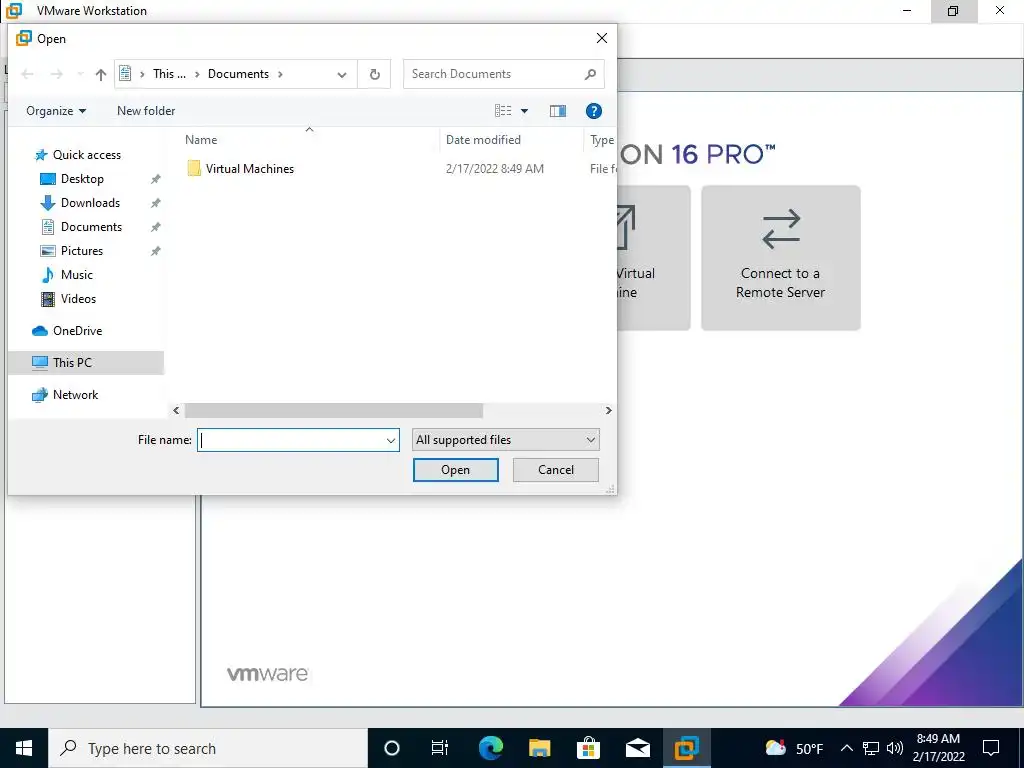Select Downloads in navigation pane

click(x=90, y=203)
